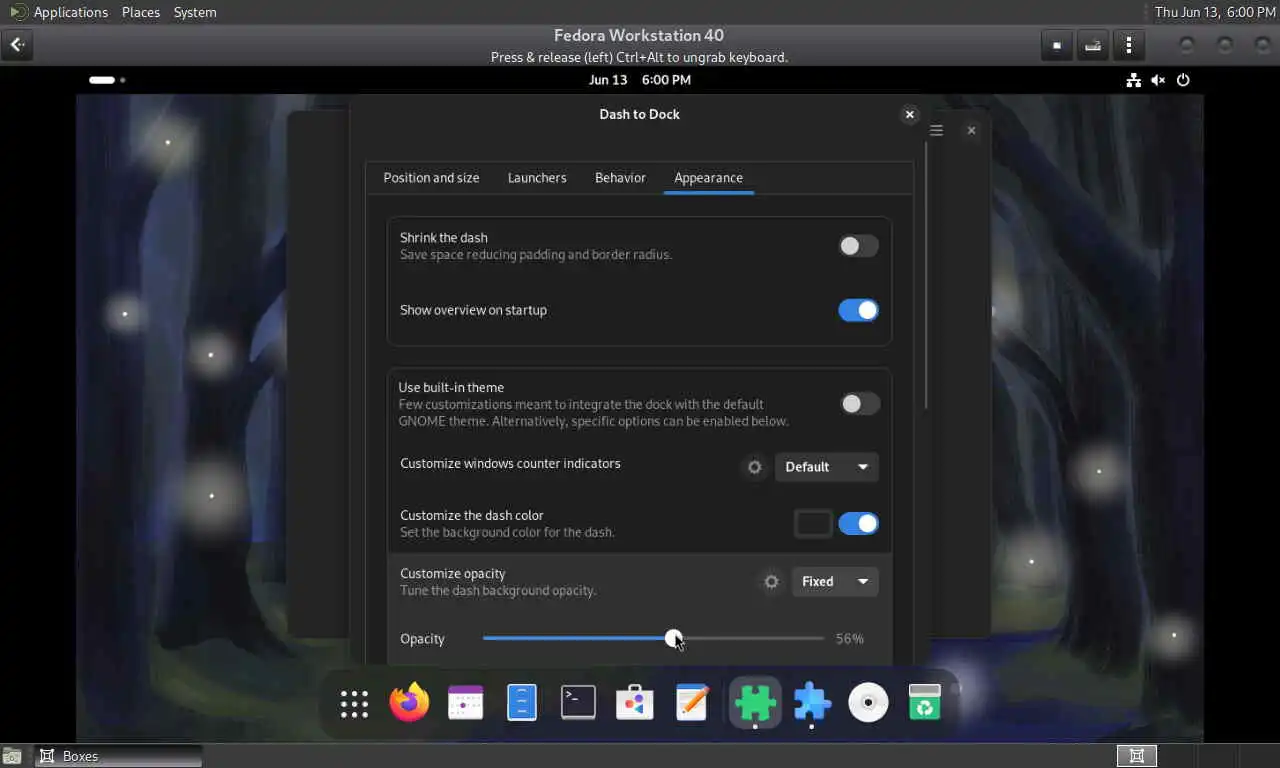Switch to the Launchers tab

[x=537, y=178]
